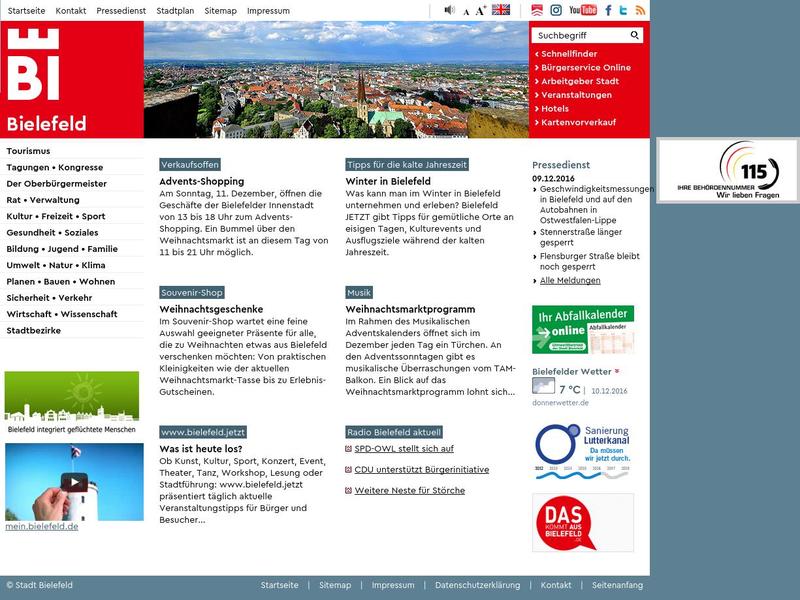Open Pressedienst in the top navigation
This screenshot has width=800, height=600.
121,11
